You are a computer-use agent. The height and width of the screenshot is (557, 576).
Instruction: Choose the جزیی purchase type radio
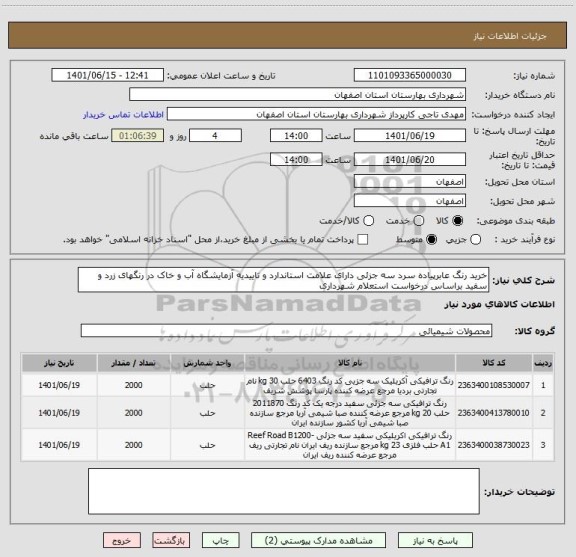coord(475,240)
